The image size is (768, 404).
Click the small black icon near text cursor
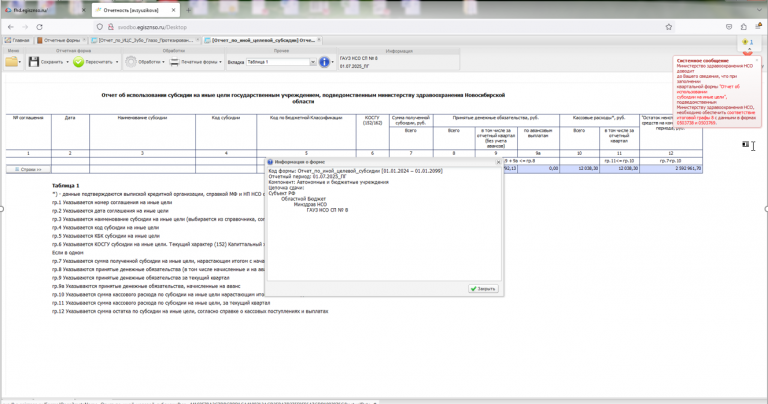coord(745,144)
